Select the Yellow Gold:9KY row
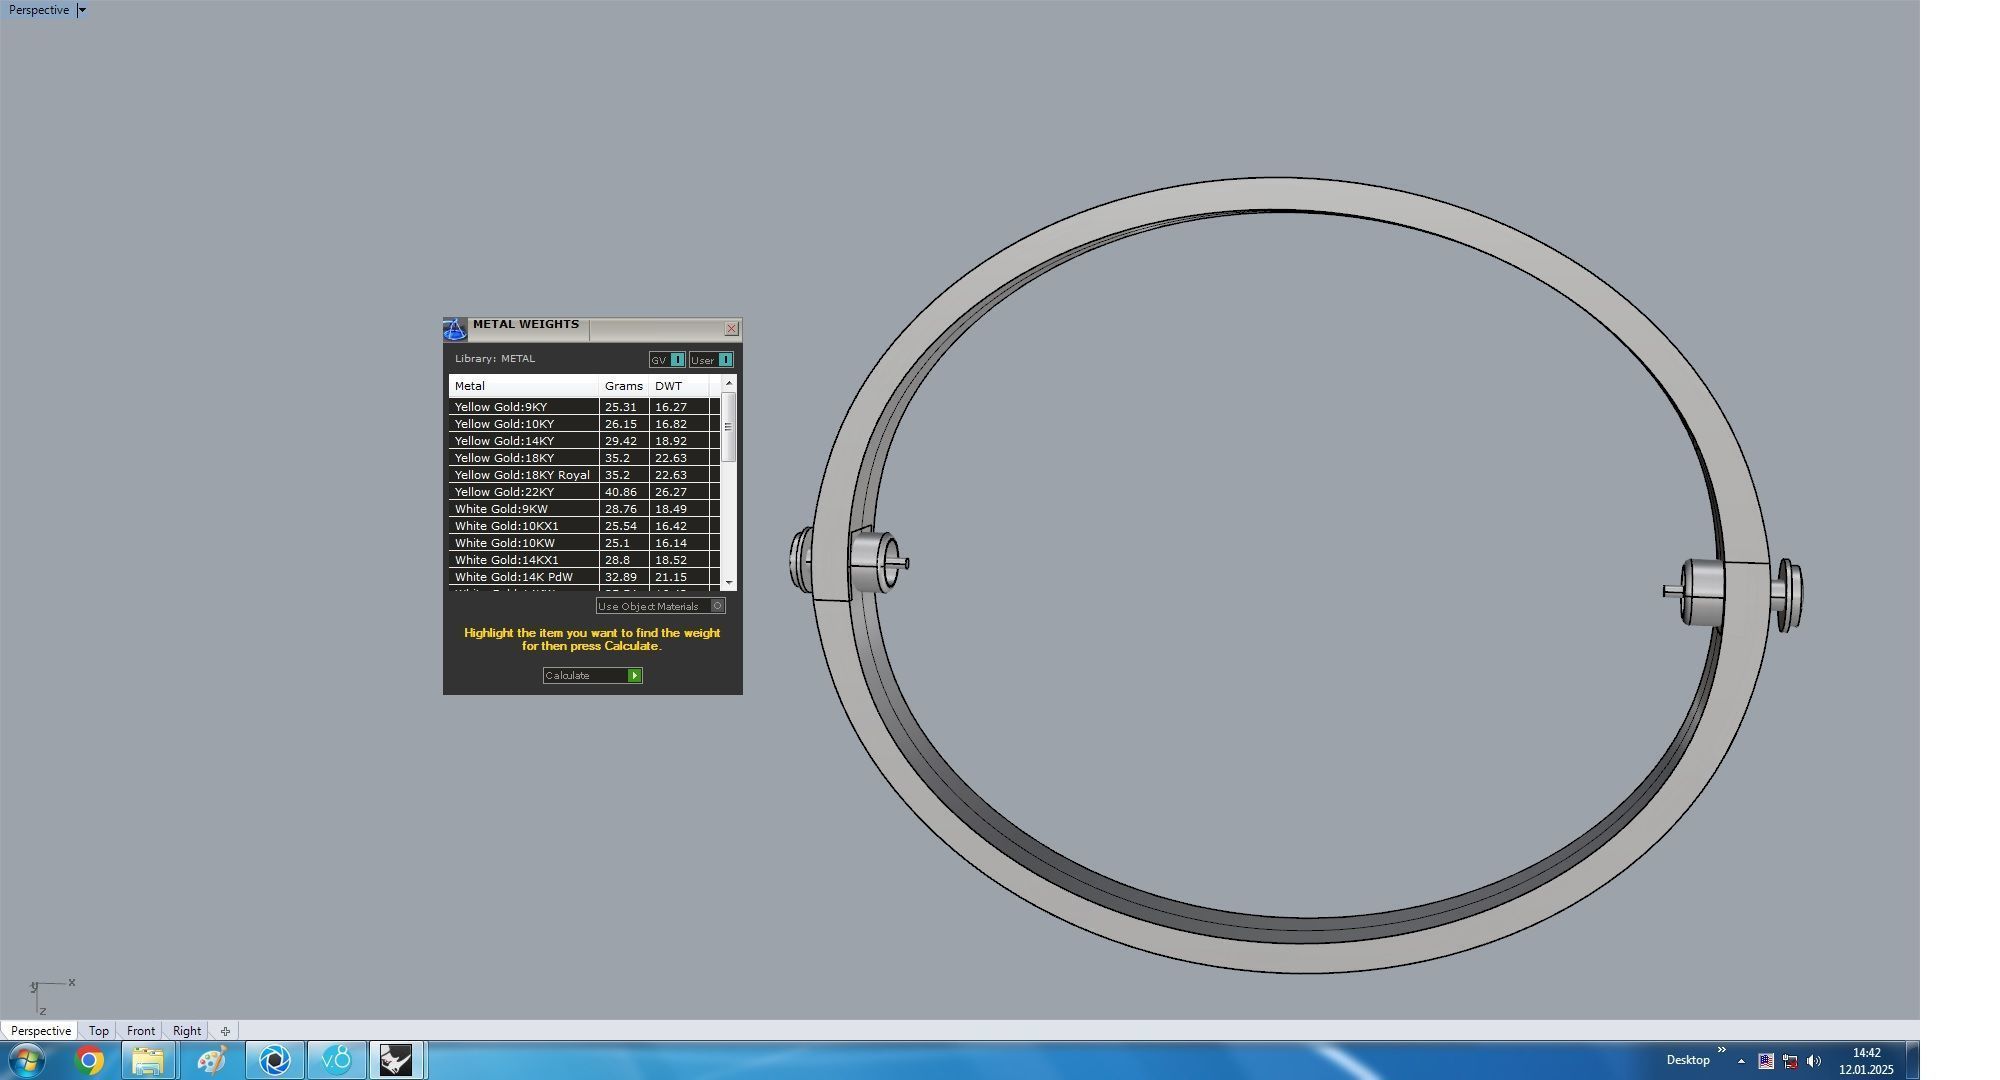This screenshot has height=1080, width=2000. 584,407
